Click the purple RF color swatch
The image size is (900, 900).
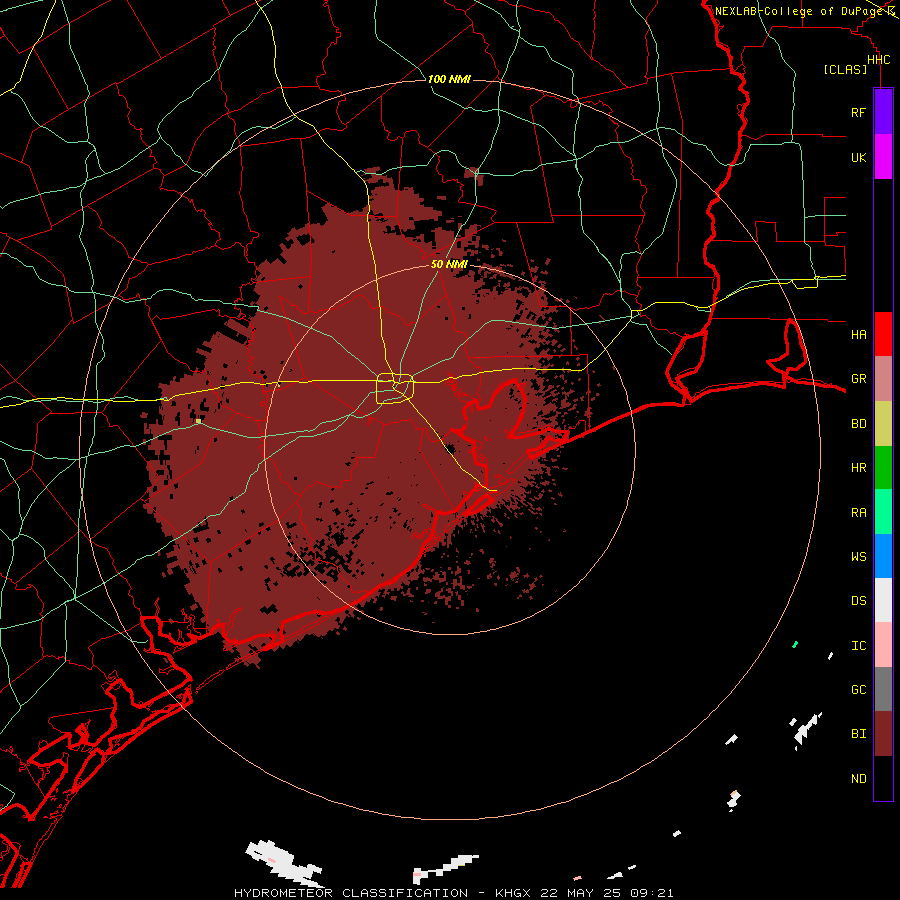[x=883, y=112]
